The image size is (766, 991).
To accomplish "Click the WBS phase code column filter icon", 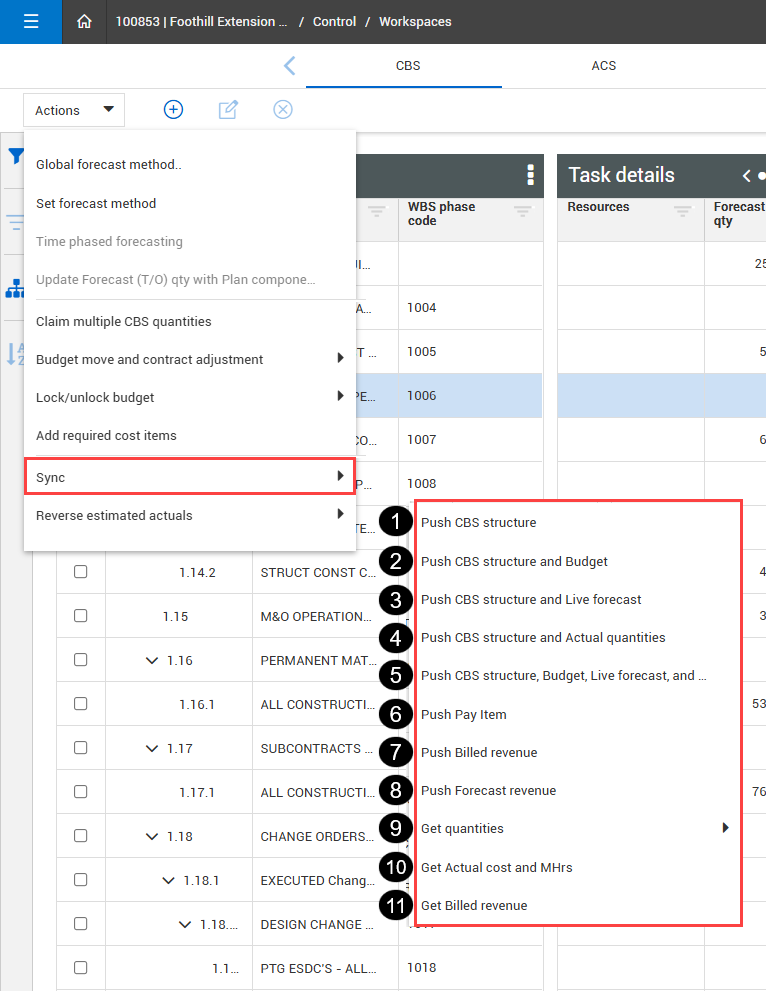I will coord(522,211).
